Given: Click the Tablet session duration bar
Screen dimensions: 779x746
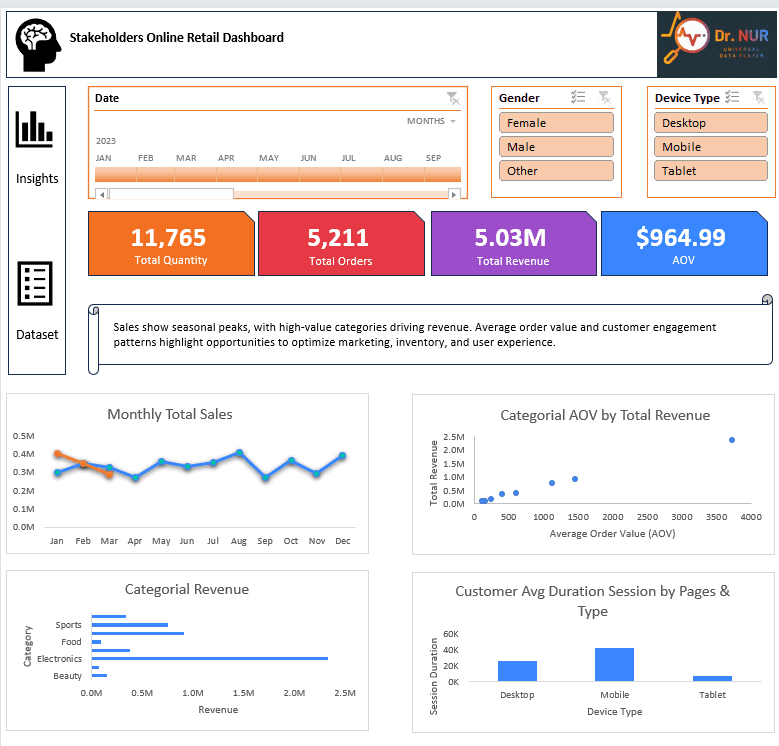Looking at the screenshot, I should [x=712, y=678].
